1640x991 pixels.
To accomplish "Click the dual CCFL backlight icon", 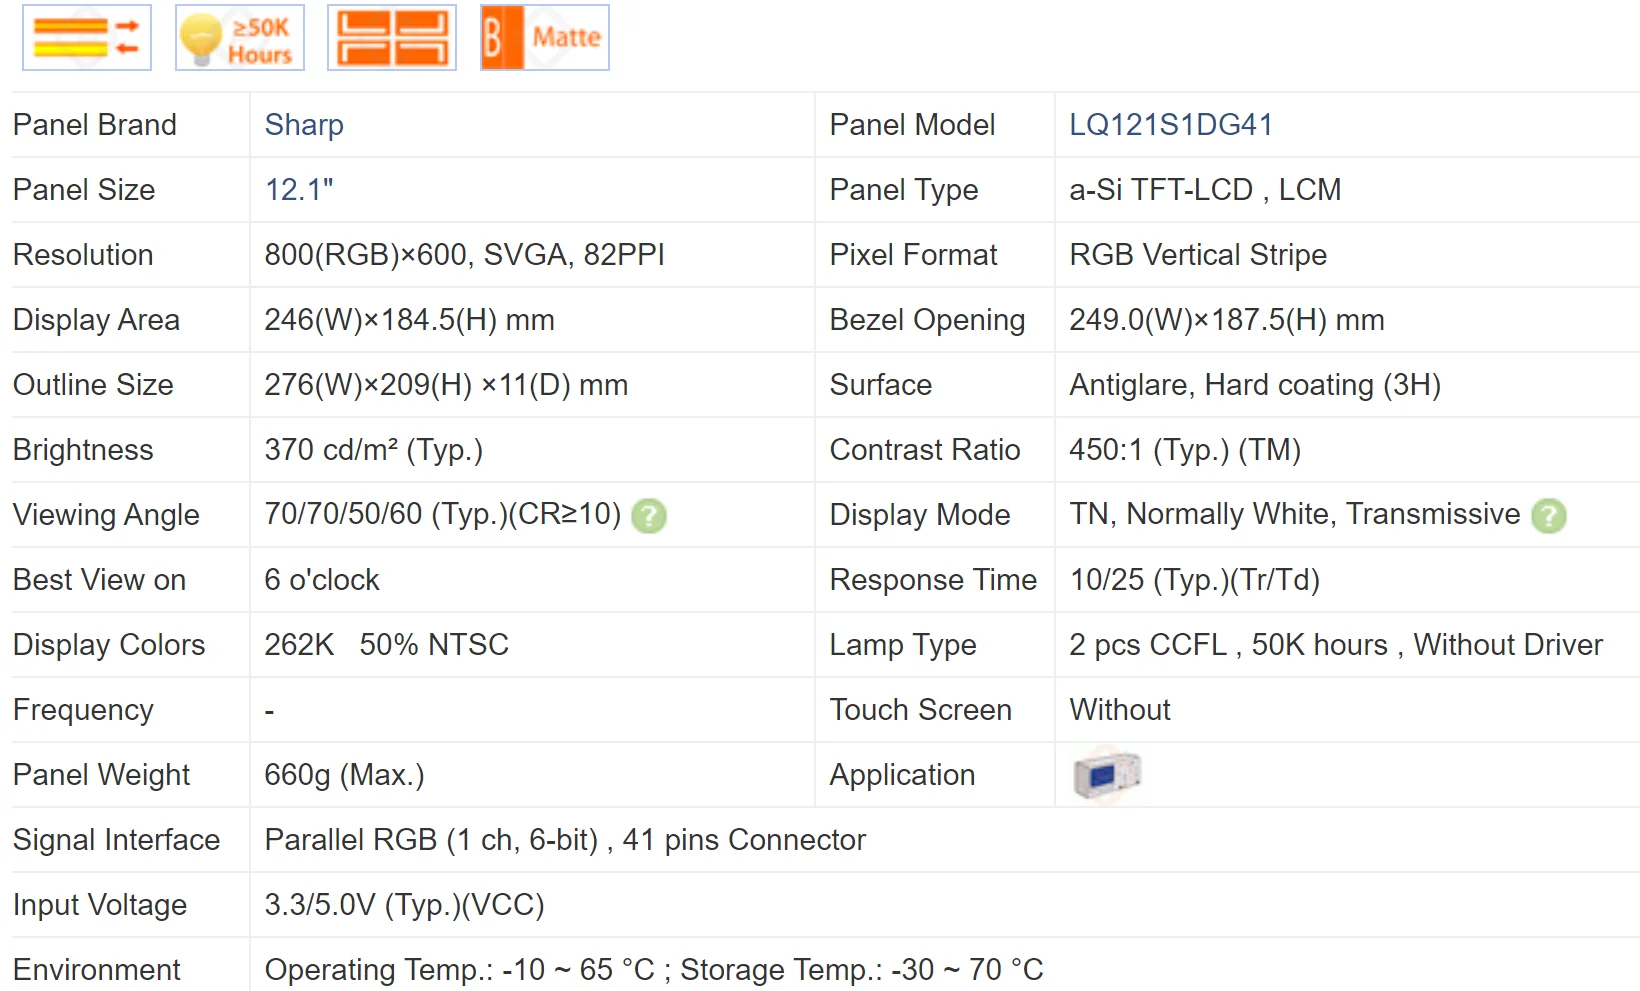I will pyautogui.click(x=392, y=38).
